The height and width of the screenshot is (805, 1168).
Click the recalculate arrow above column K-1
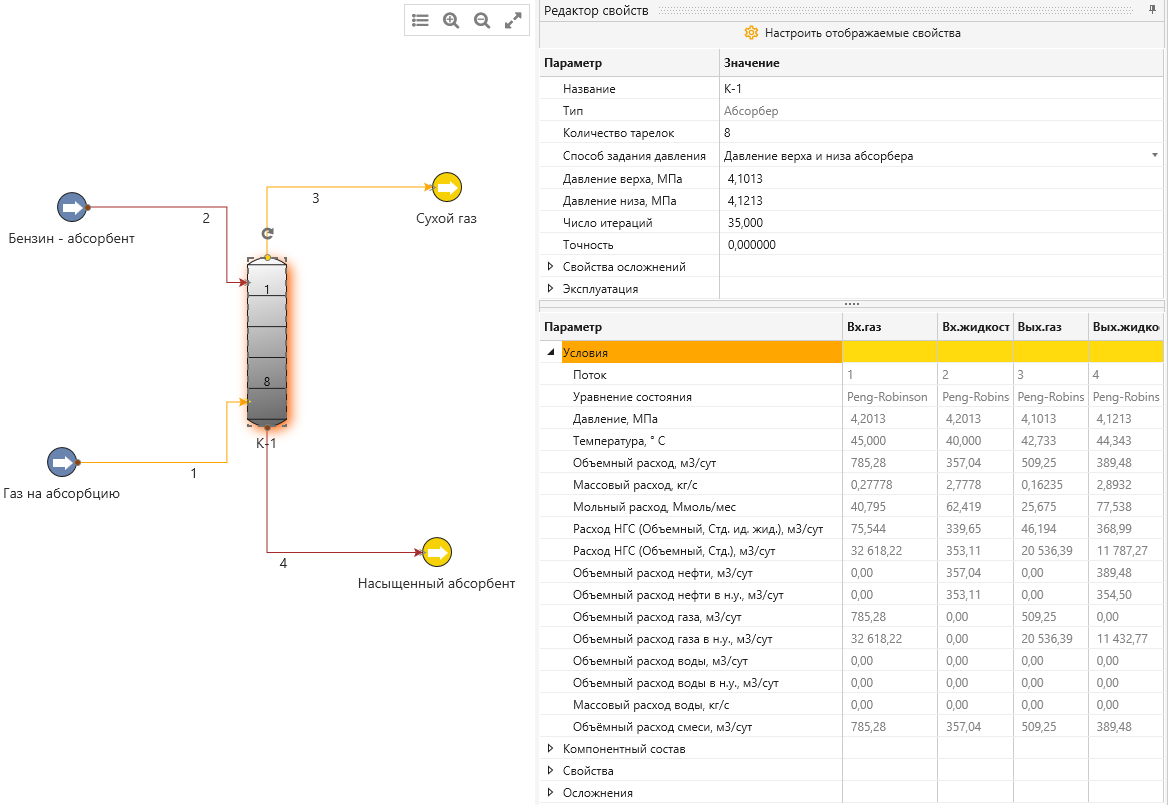(267, 233)
